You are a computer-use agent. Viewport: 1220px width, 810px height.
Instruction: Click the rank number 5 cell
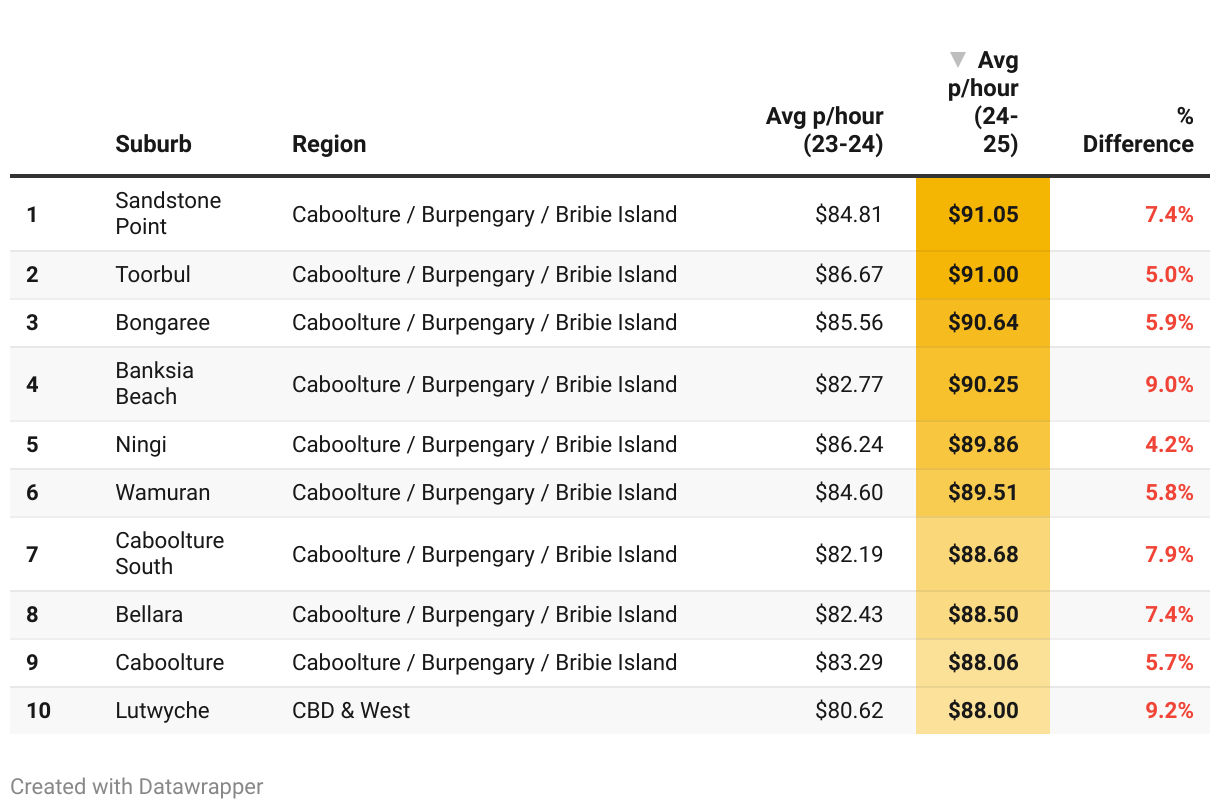pyautogui.click(x=32, y=445)
